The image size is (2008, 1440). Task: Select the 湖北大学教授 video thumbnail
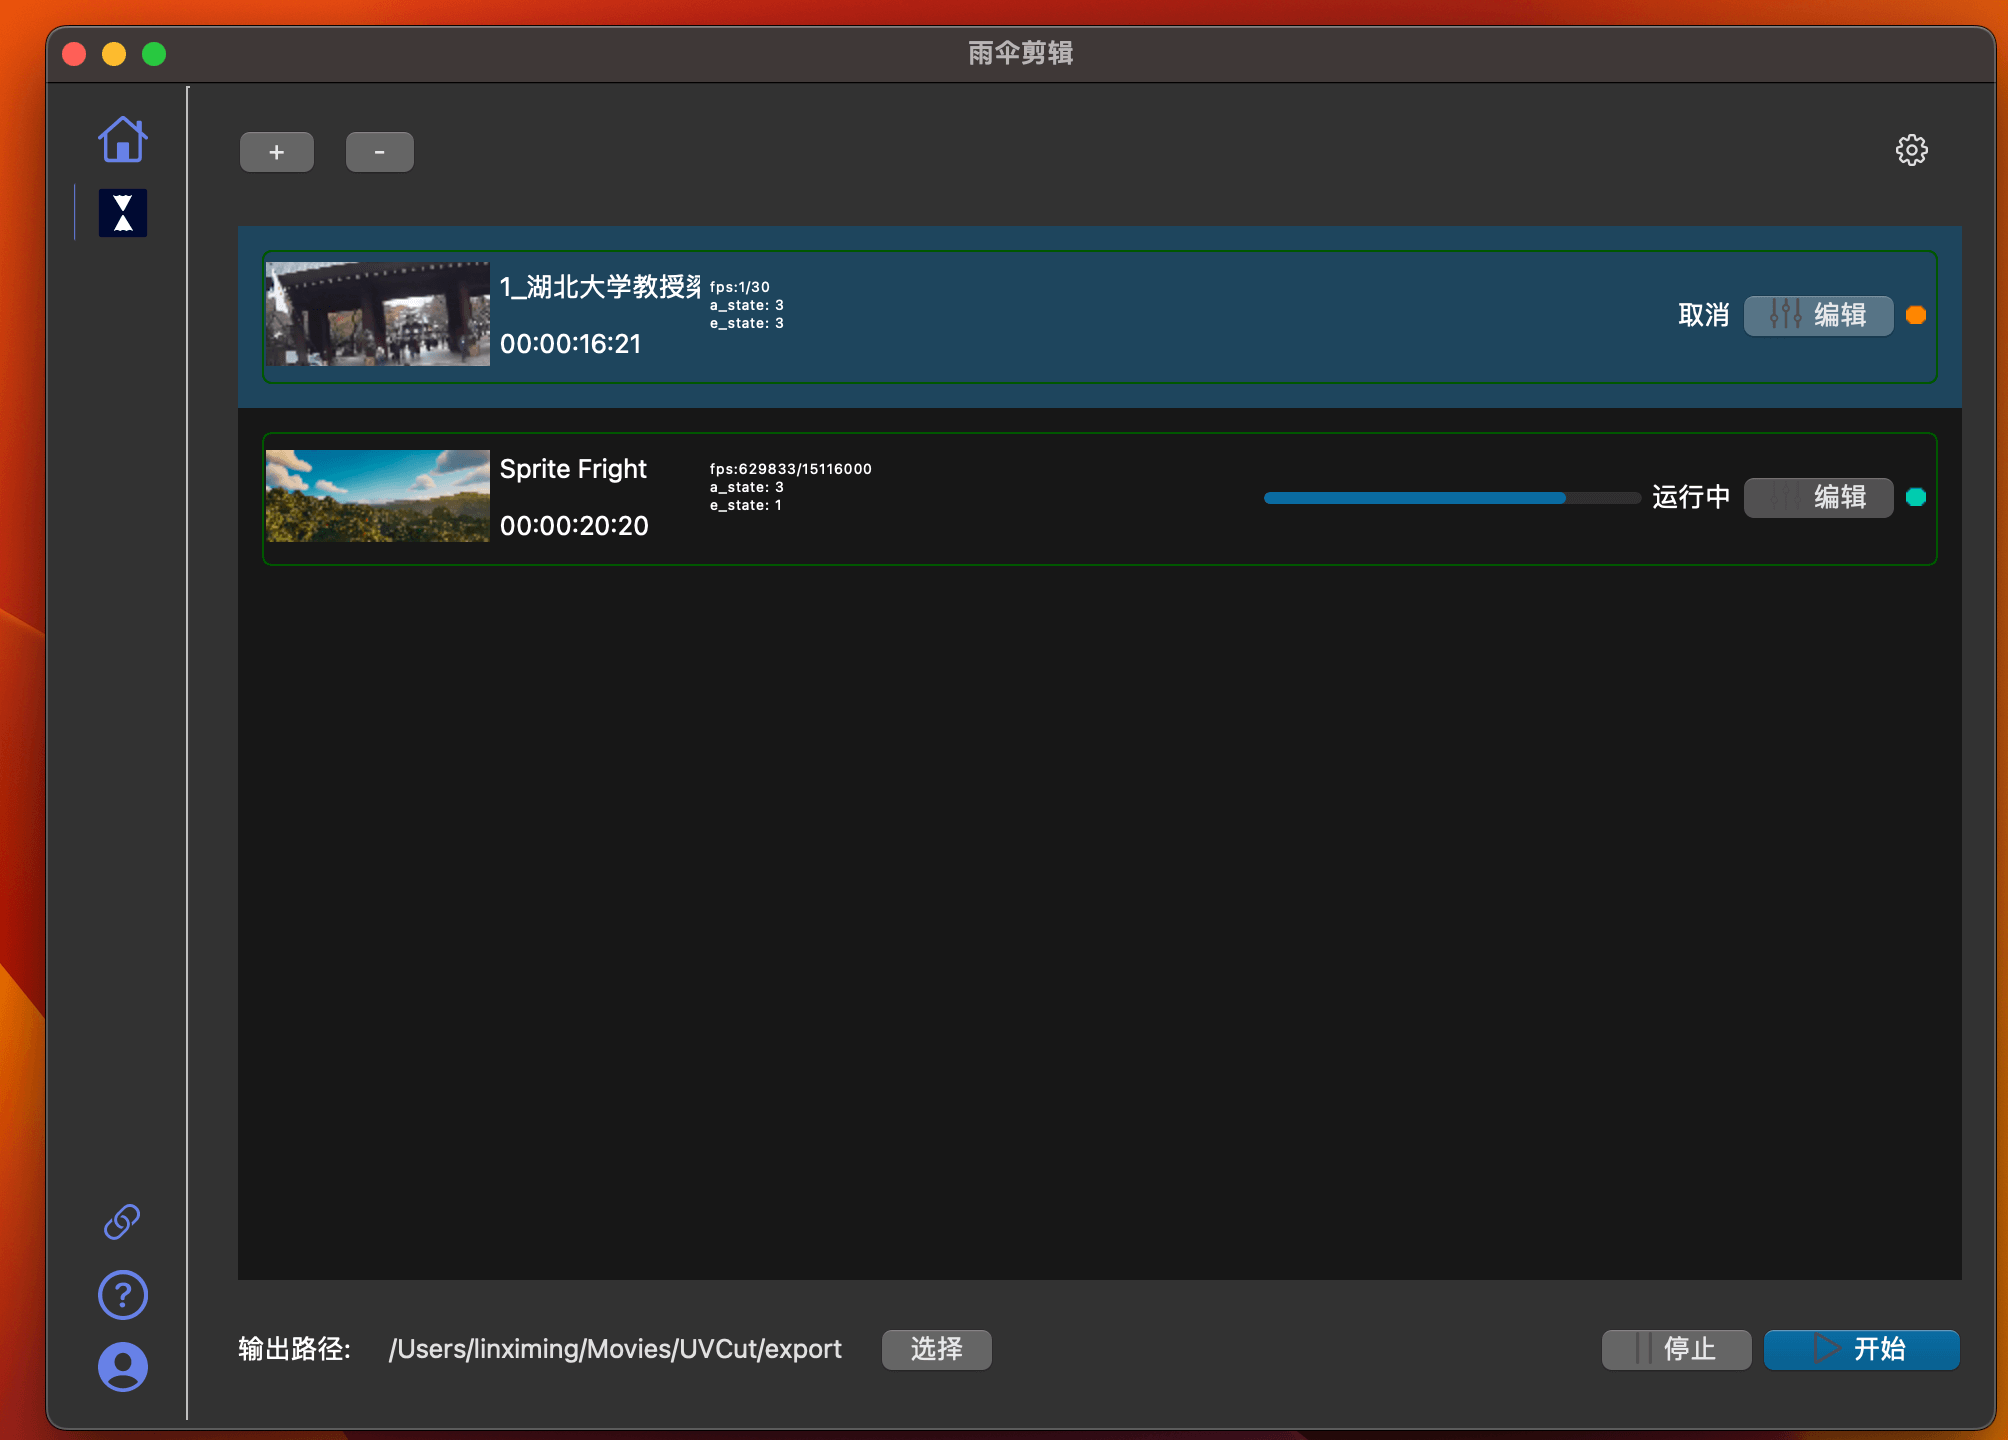tap(378, 314)
